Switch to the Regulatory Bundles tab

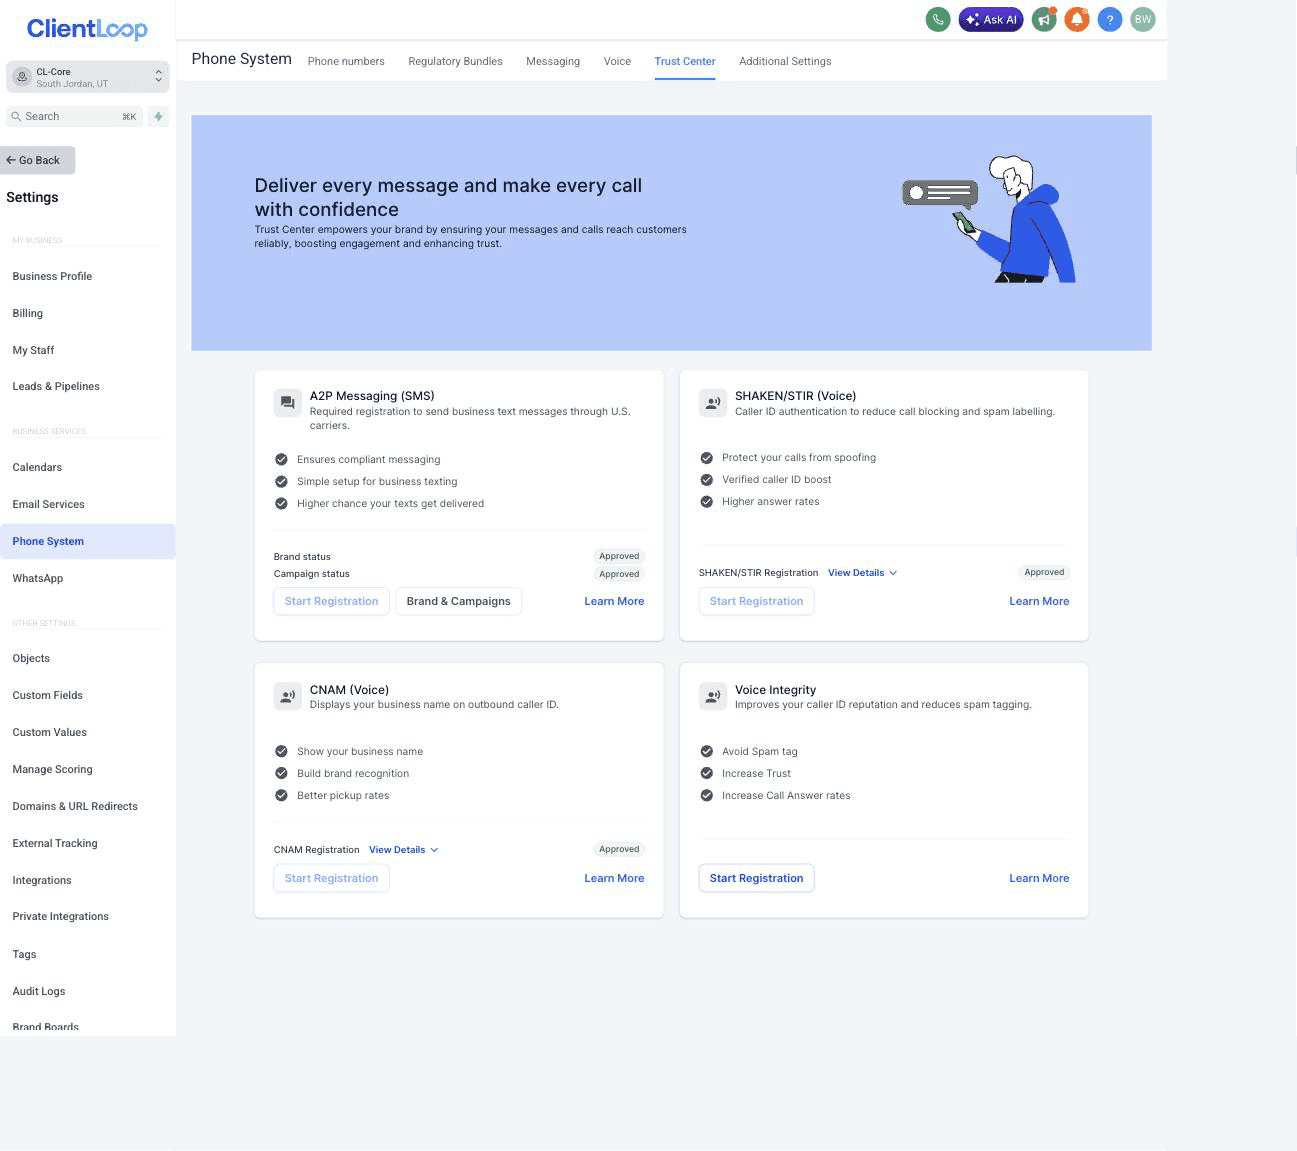click(x=455, y=61)
